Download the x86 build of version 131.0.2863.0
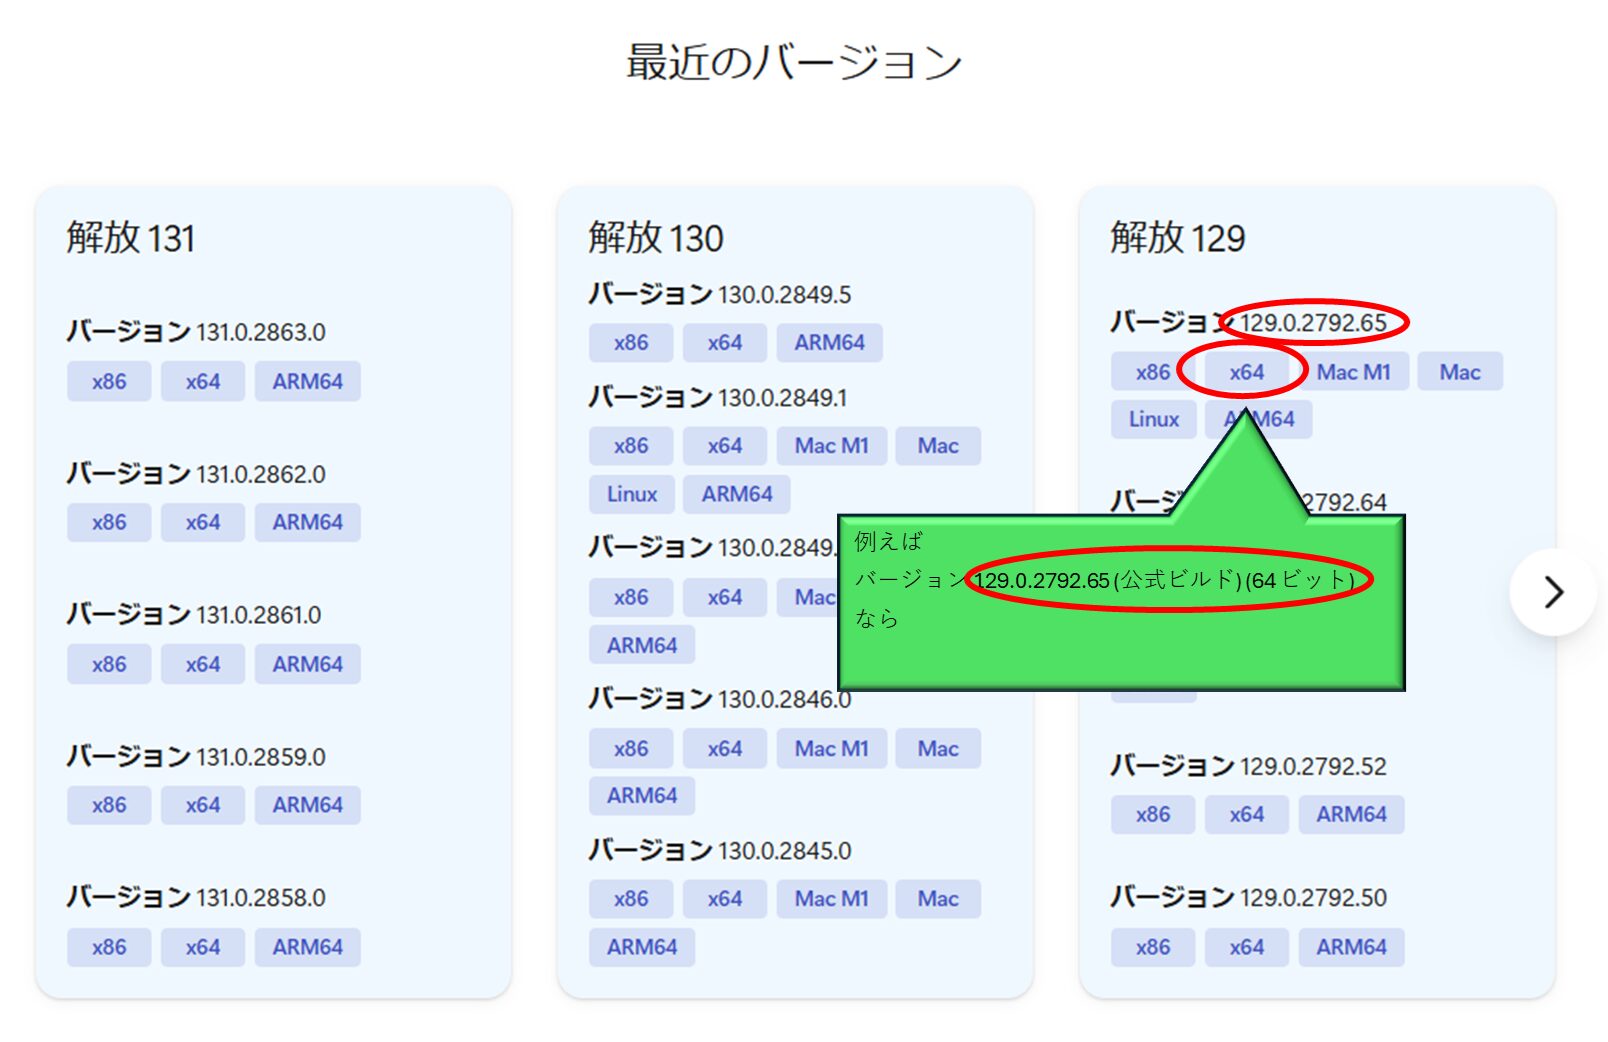The height and width of the screenshot is (1042, 1608). pos(108,381)
